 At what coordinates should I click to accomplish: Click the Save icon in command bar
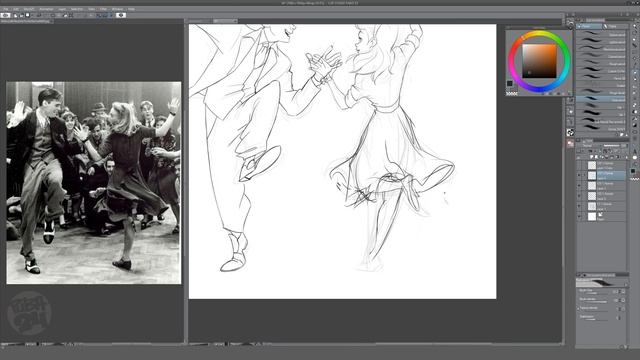27,16
